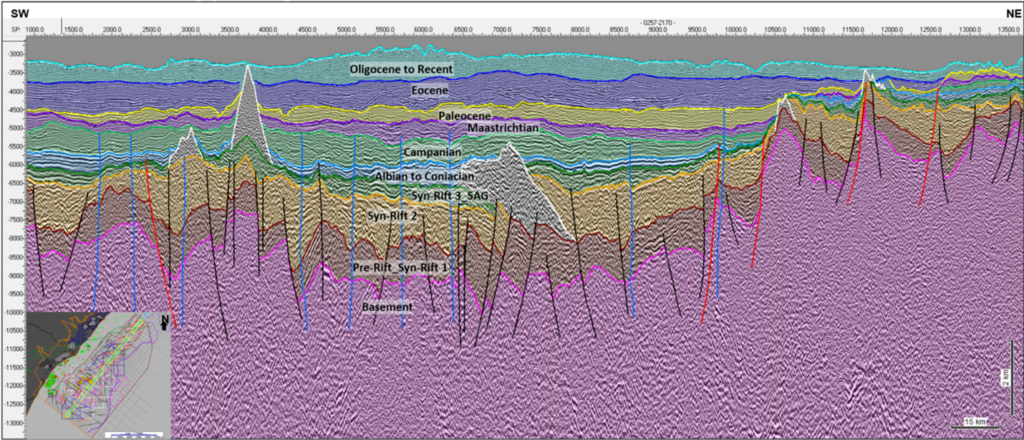The height and width of the screenshot is (440, 1024).
Task: Click the inset location map thumbnail
Action: click(x=99, y=375)
